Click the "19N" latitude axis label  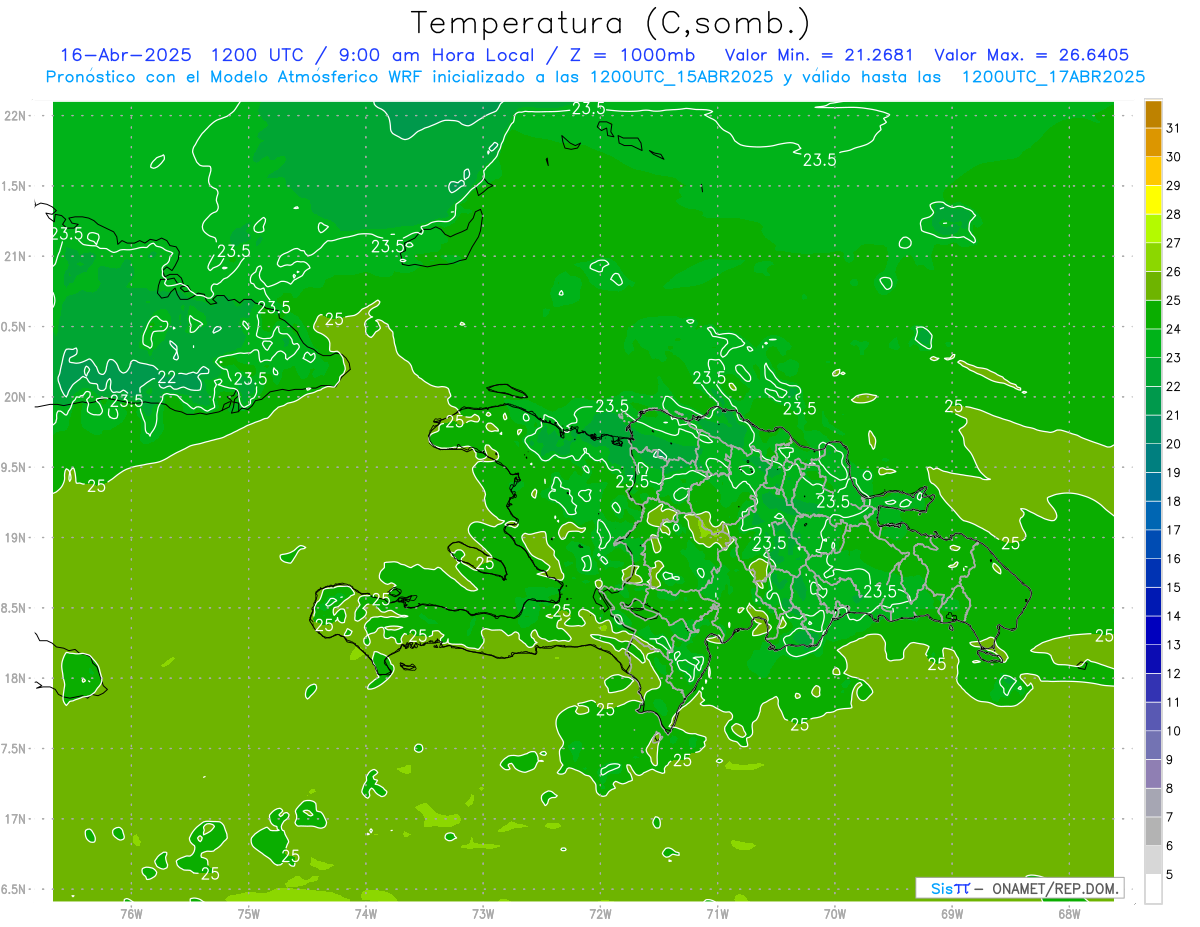[15, 538]
